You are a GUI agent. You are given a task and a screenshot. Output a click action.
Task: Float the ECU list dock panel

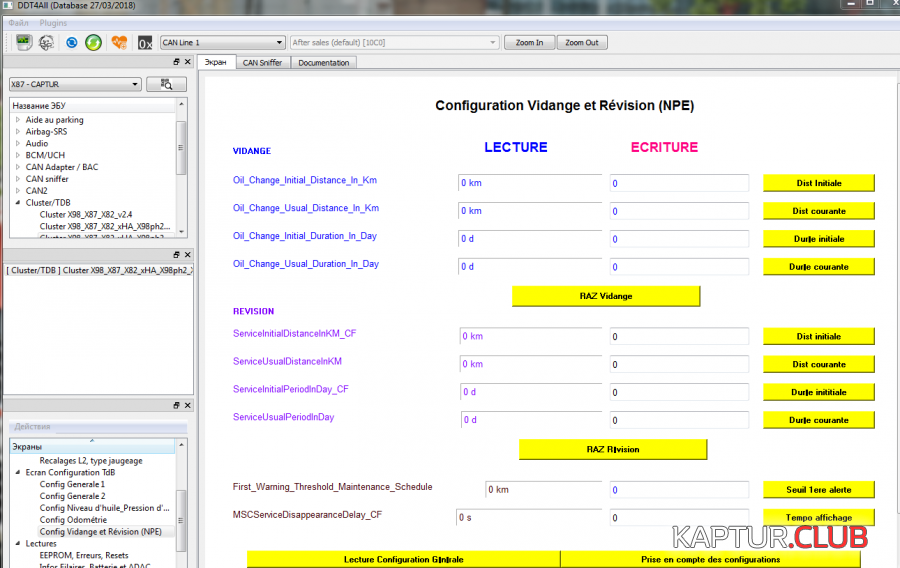(176, 61)
